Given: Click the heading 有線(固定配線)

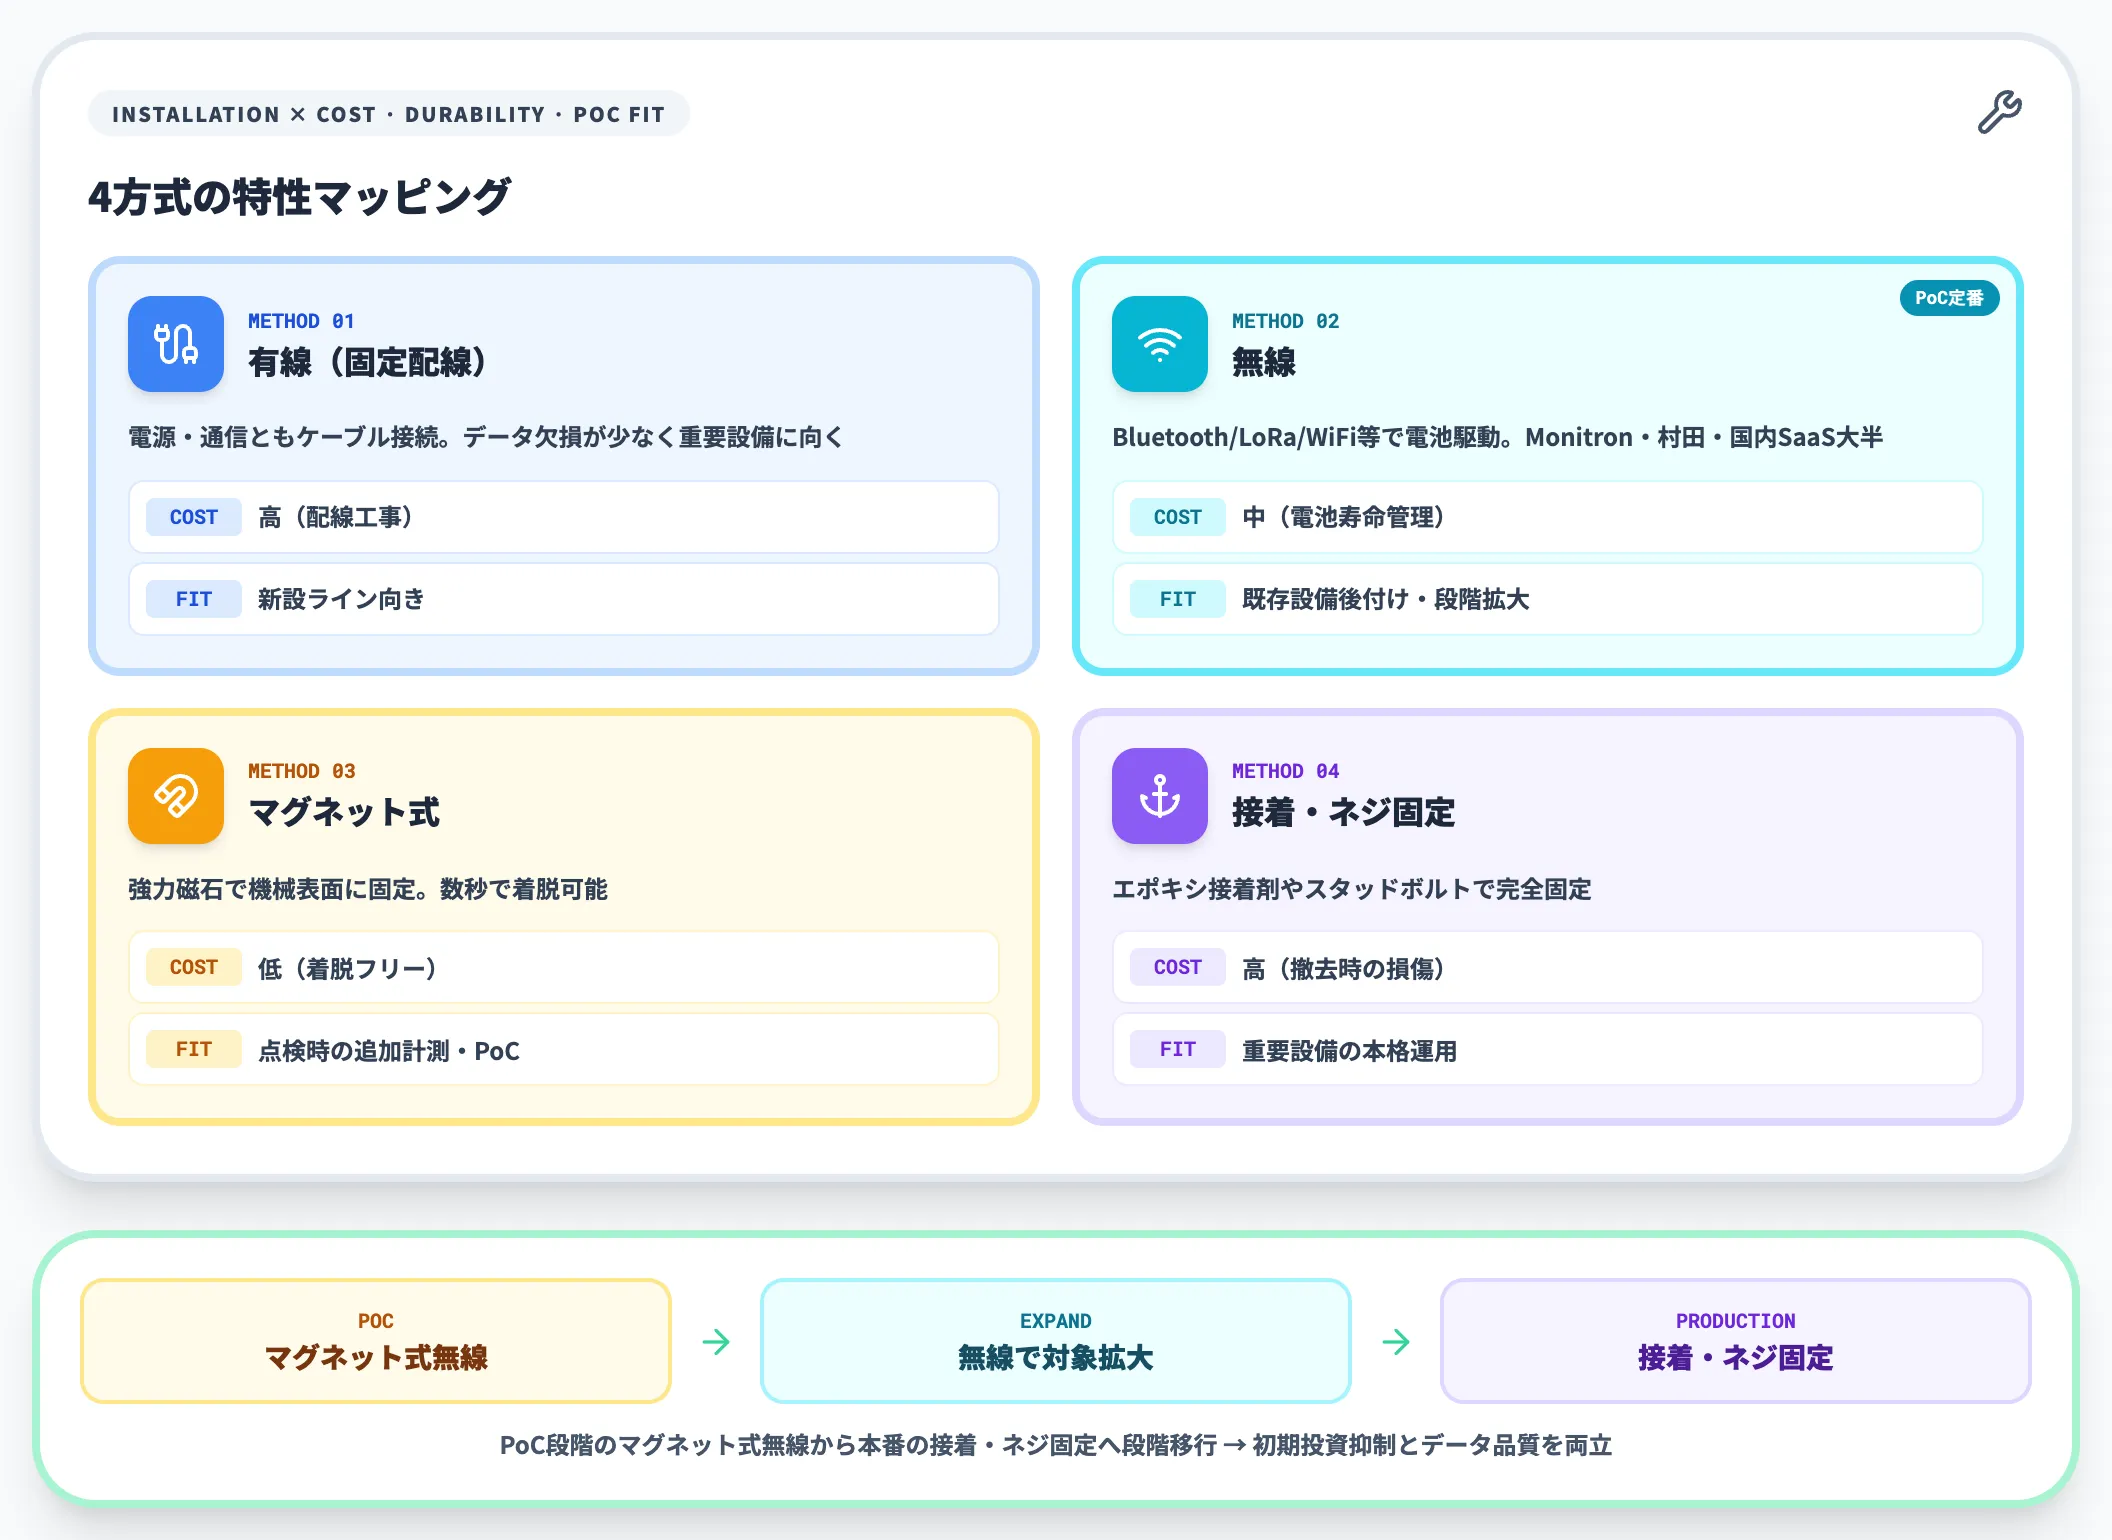Looking at the screenshot, I should pos(368,362).
